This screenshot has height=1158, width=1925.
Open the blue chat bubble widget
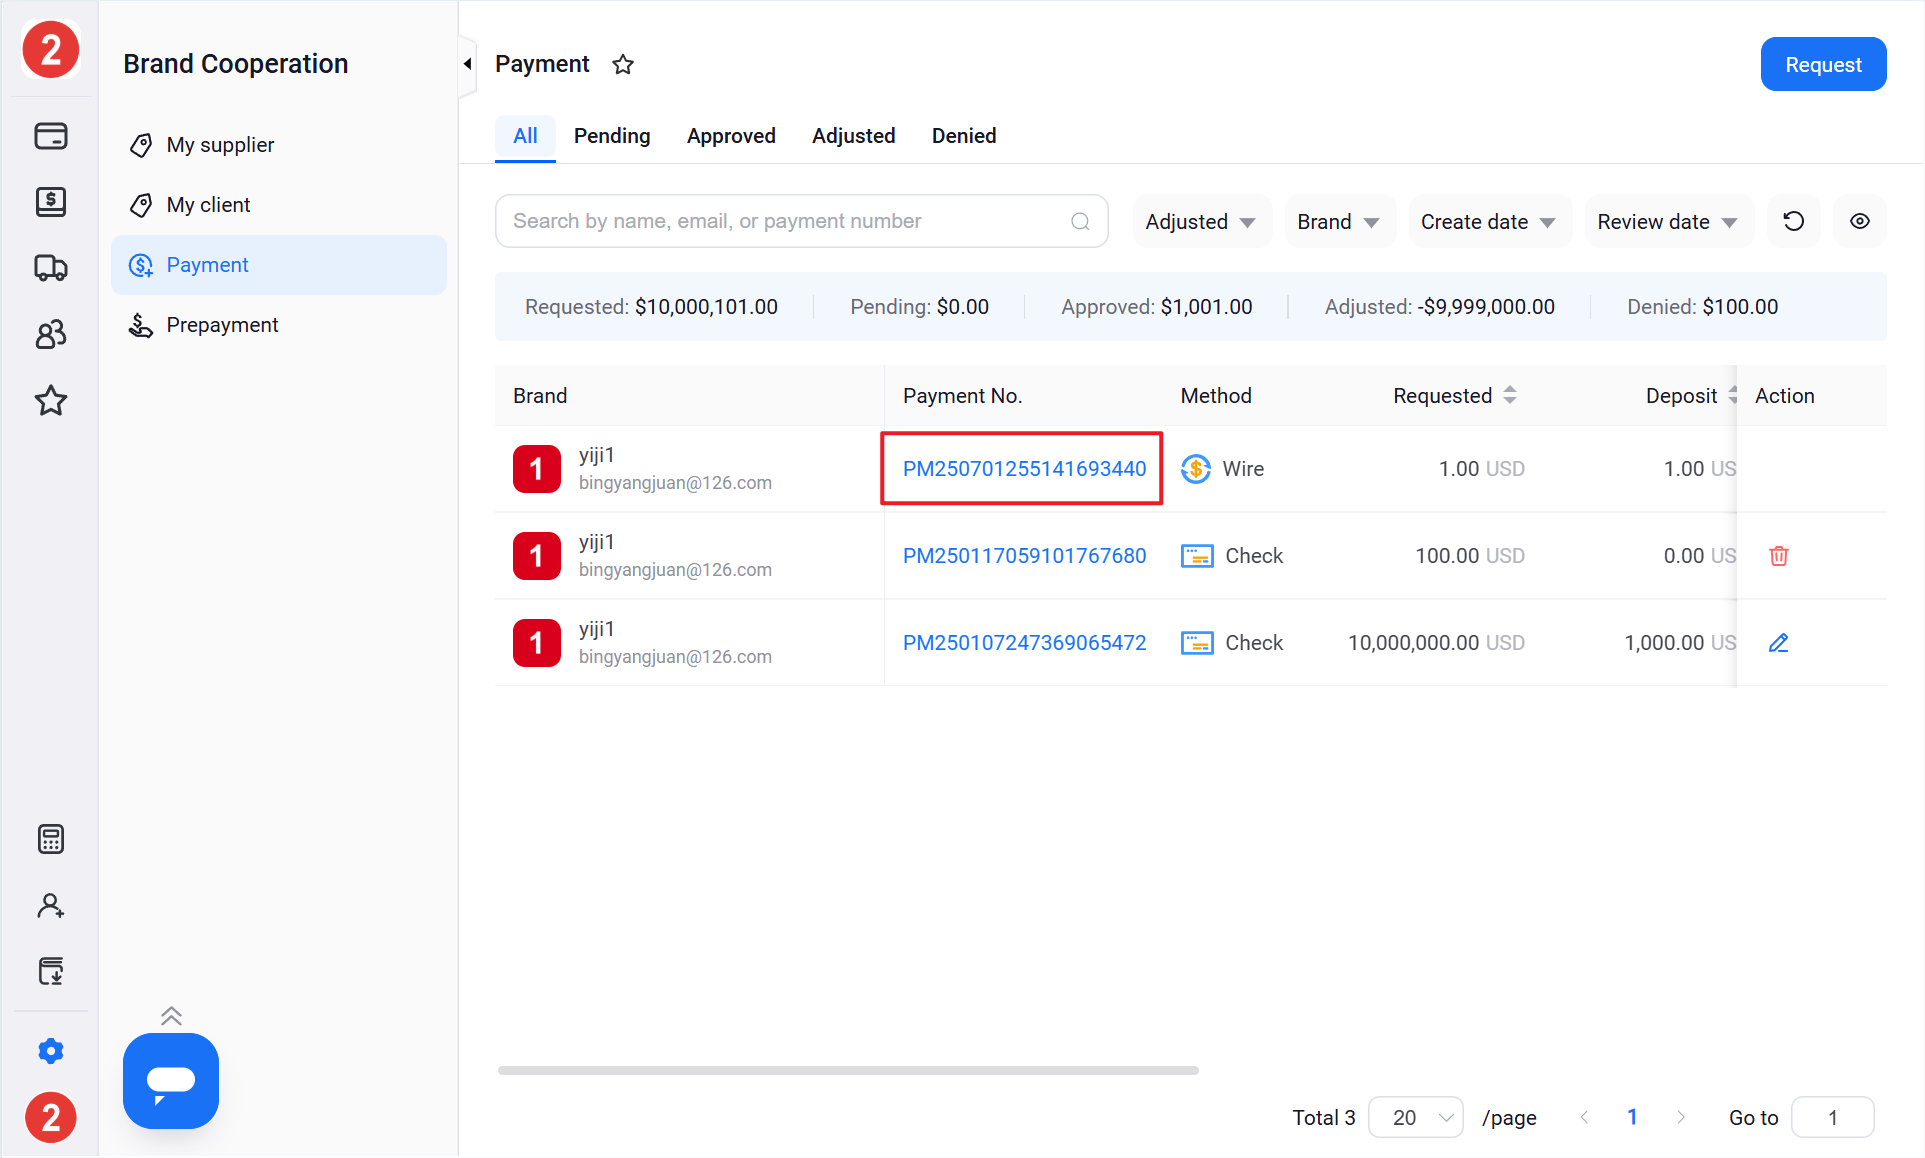(x=171, y=1081)
